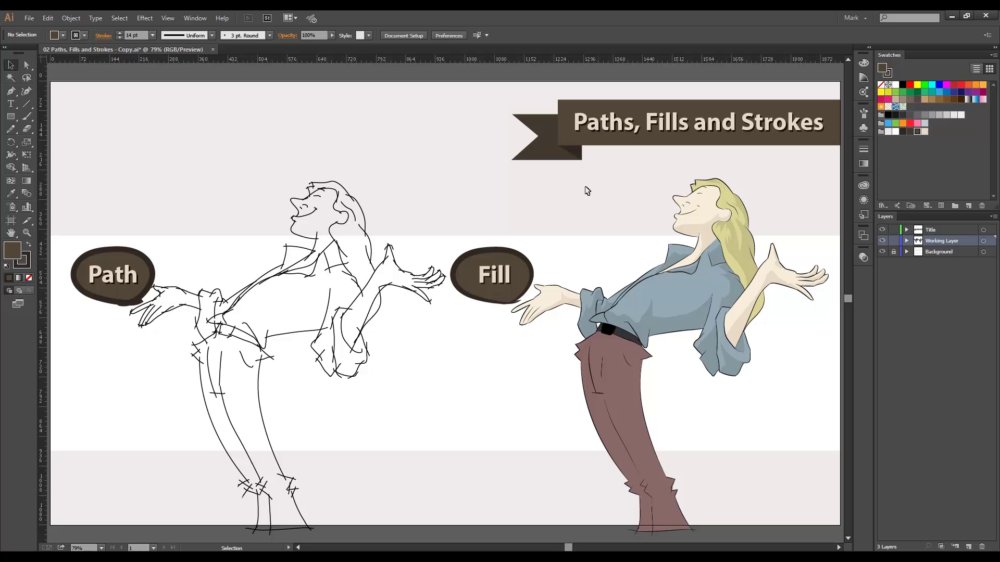Open the stroke weight dropdown
This screenshot has width=1000, height=562.
click(152, 36)
